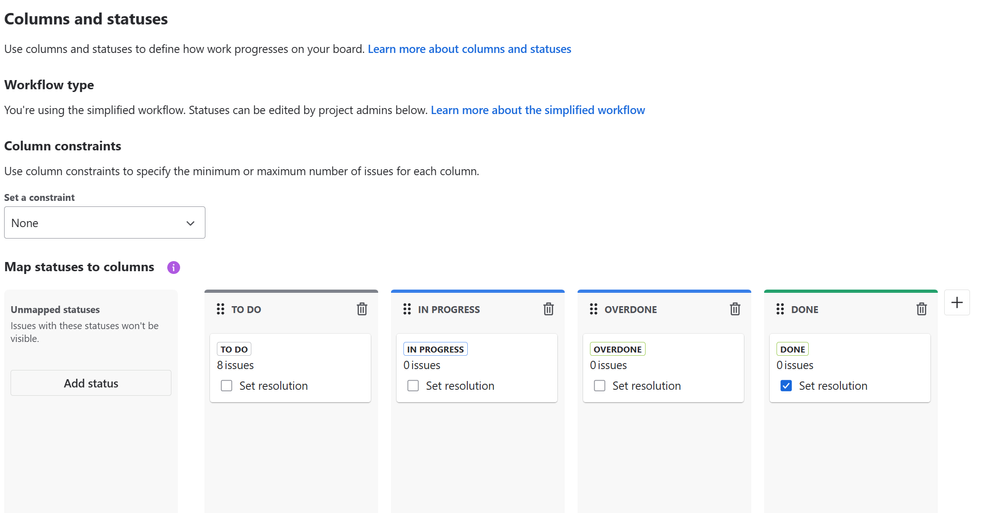The width and height of the screenshot is (998, 513).
Task: Click trash icon on OVERDONE column
Action: 735,309
